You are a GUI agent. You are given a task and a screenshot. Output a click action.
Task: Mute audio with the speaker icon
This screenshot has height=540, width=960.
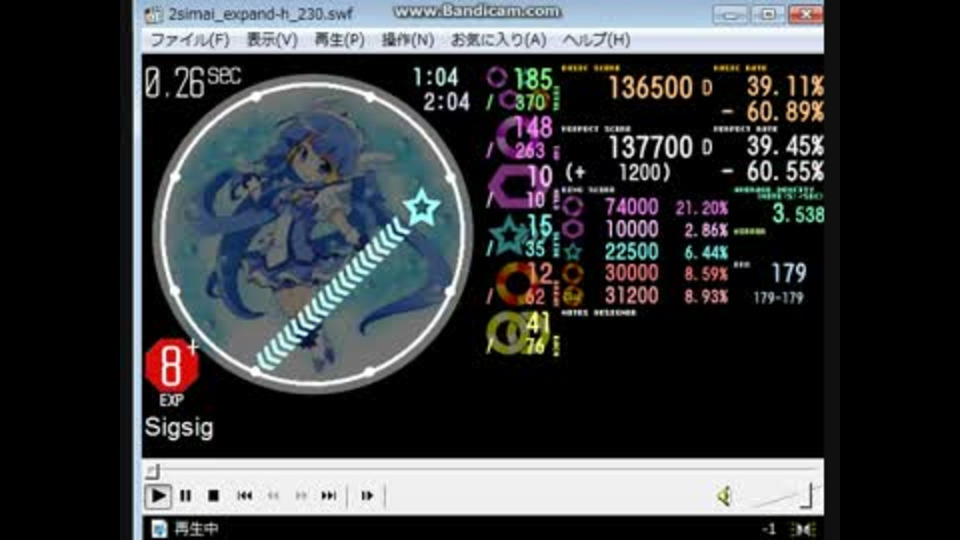tap(724, 497)
